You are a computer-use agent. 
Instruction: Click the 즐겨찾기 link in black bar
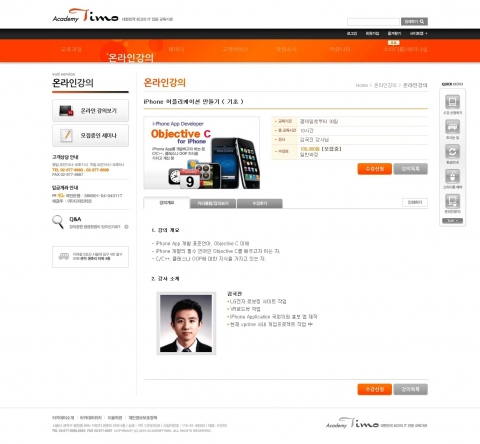394,33
